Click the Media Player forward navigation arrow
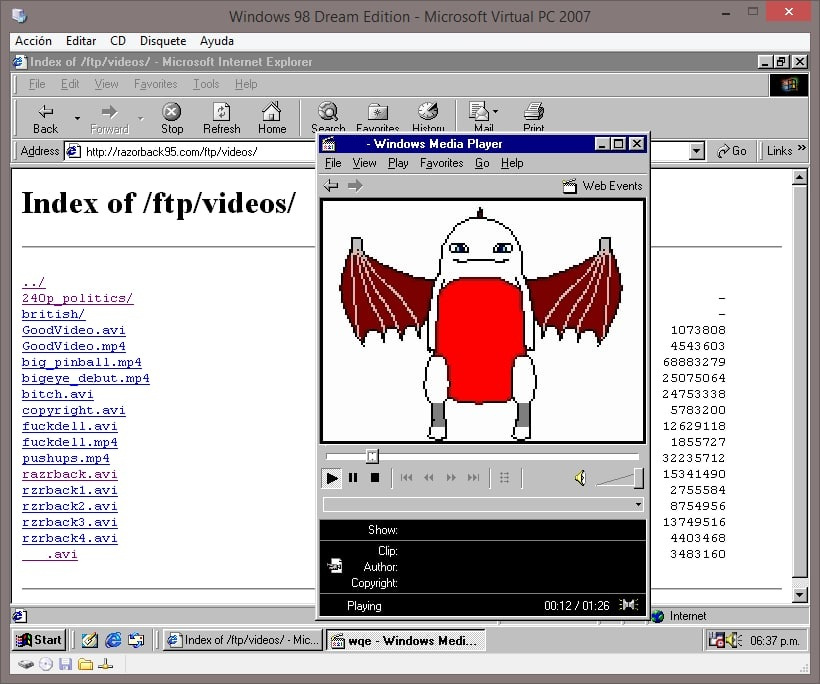The width and height of the screenshot is (820, 684). click(x=355, y=186)
